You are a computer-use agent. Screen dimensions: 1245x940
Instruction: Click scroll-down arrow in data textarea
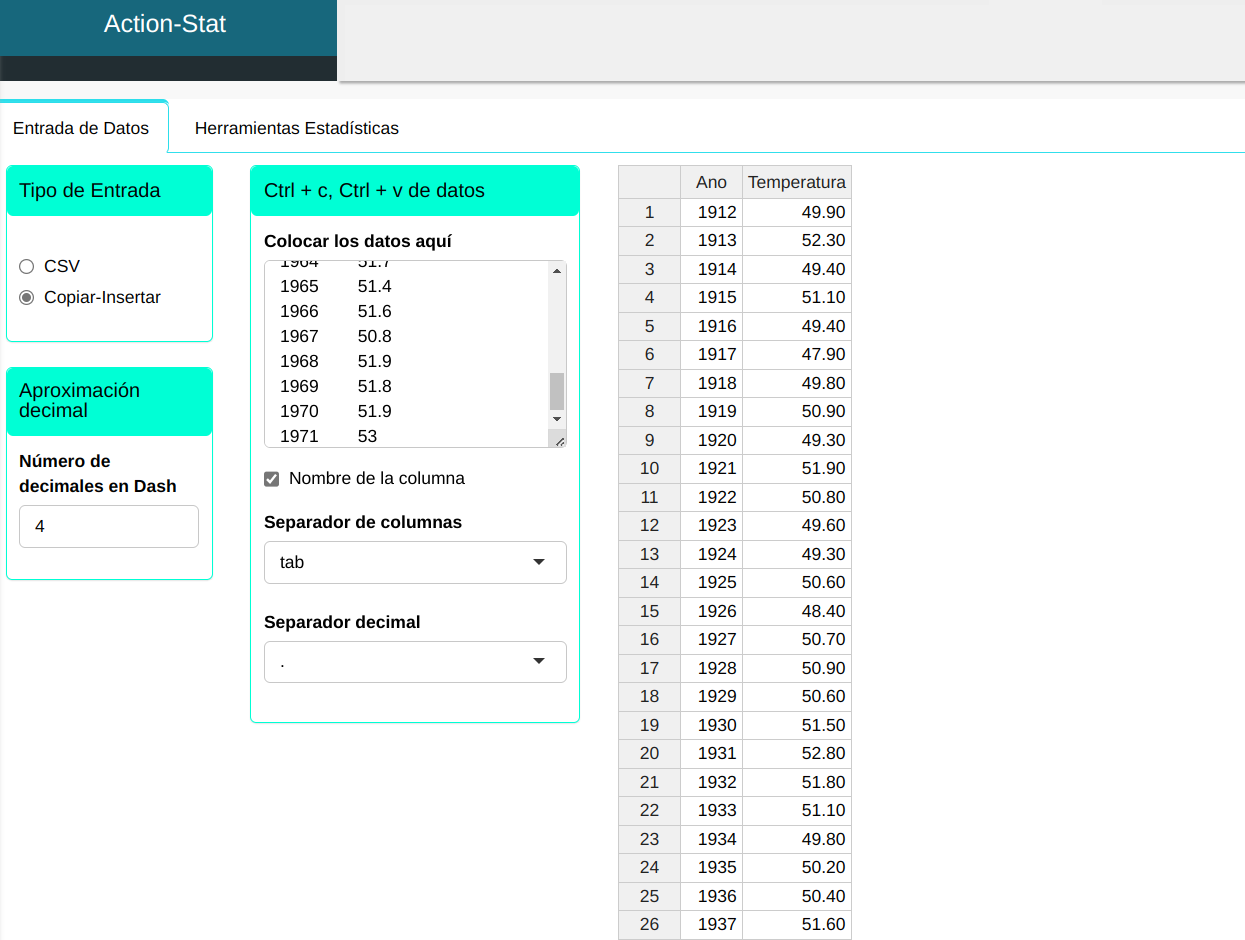[x=557, y=419]
